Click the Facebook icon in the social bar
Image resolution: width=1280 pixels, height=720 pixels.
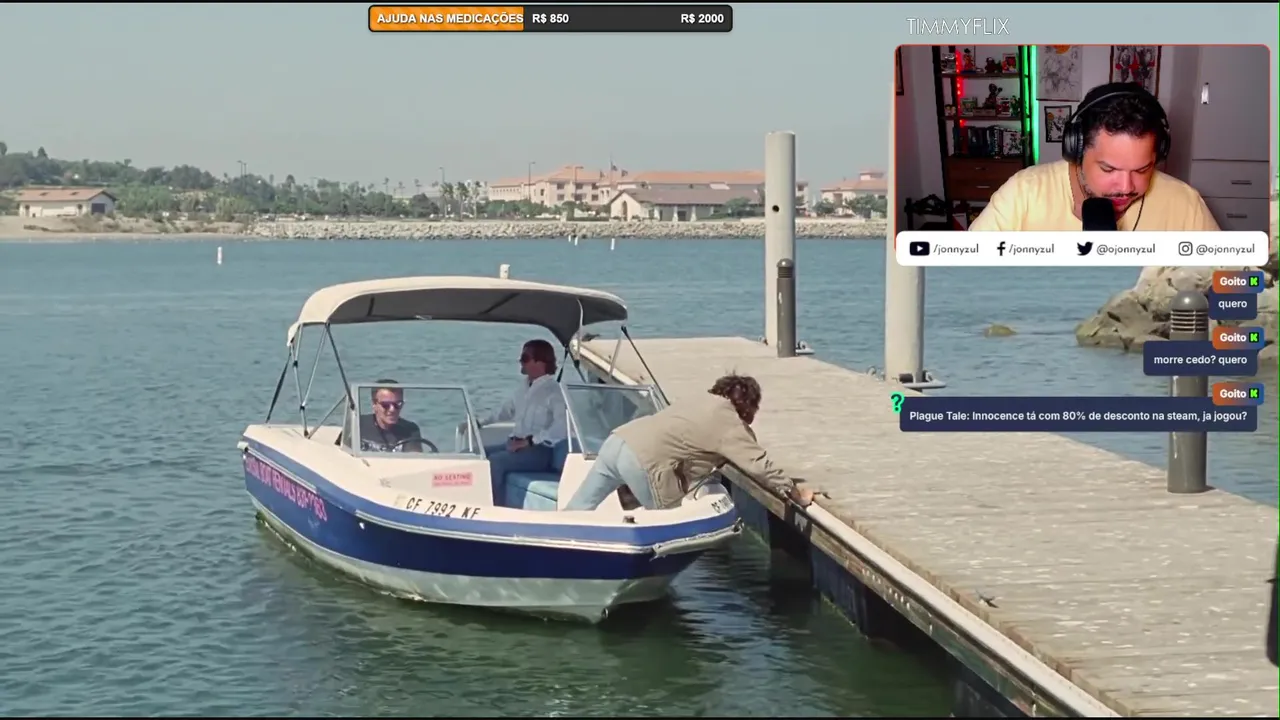[1001, 249]
